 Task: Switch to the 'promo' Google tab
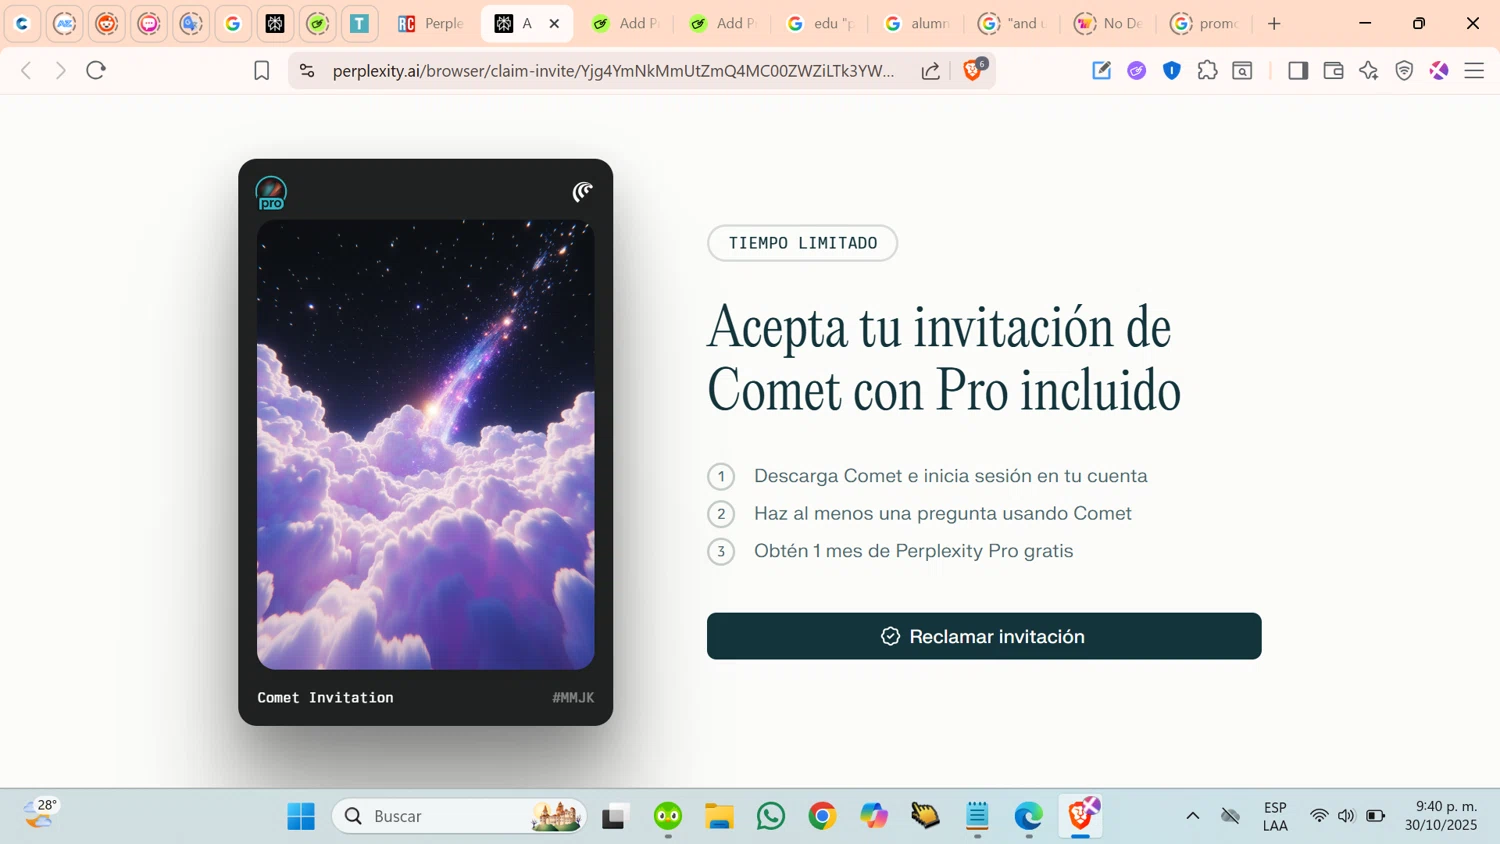tap(1204, 23)
